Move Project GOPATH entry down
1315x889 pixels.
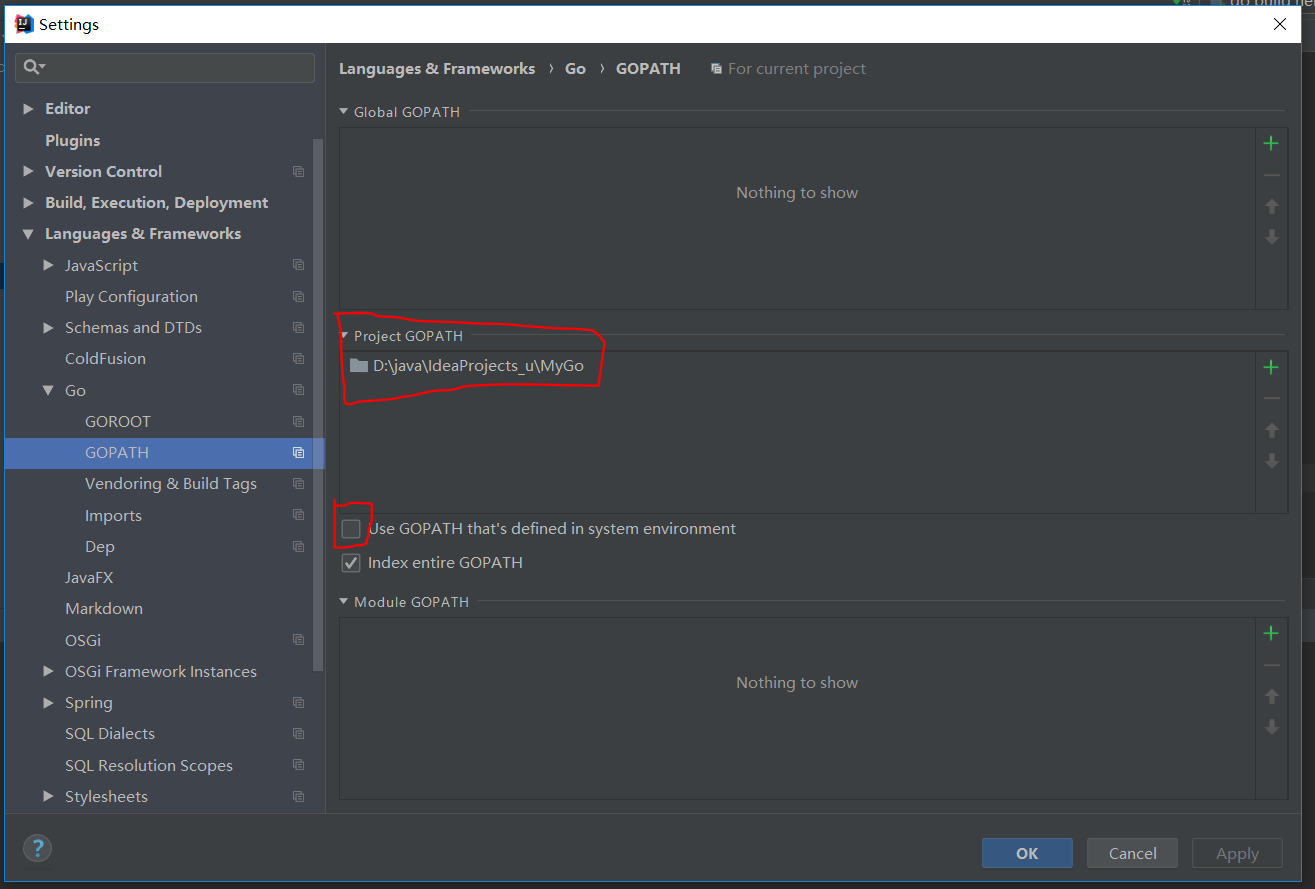click(1271, 461)
